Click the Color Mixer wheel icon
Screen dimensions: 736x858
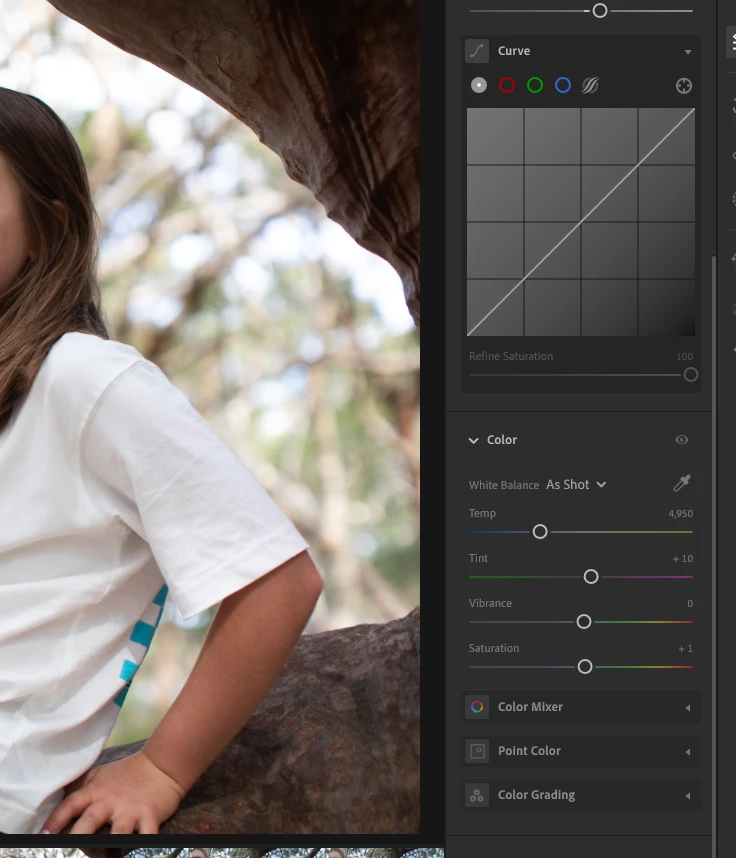click(x=477, y=707)
